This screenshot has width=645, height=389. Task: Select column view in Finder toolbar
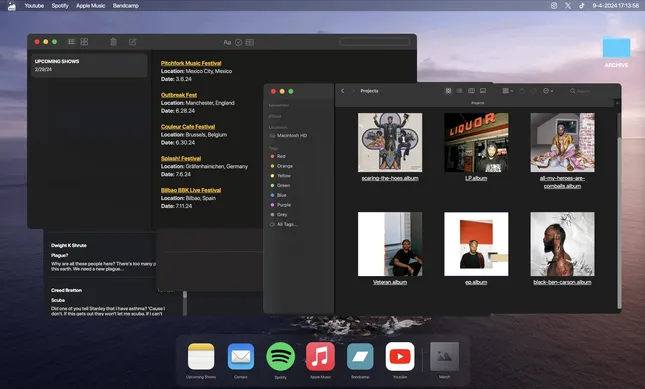click(471, 91)
